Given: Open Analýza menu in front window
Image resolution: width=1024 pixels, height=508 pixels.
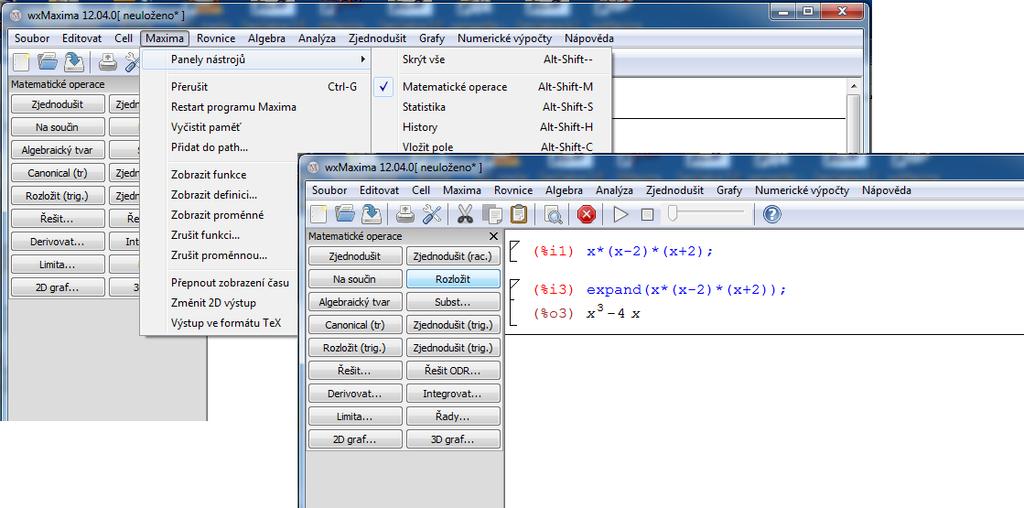Looking at the screenshot, I should [x=614, y=191].
